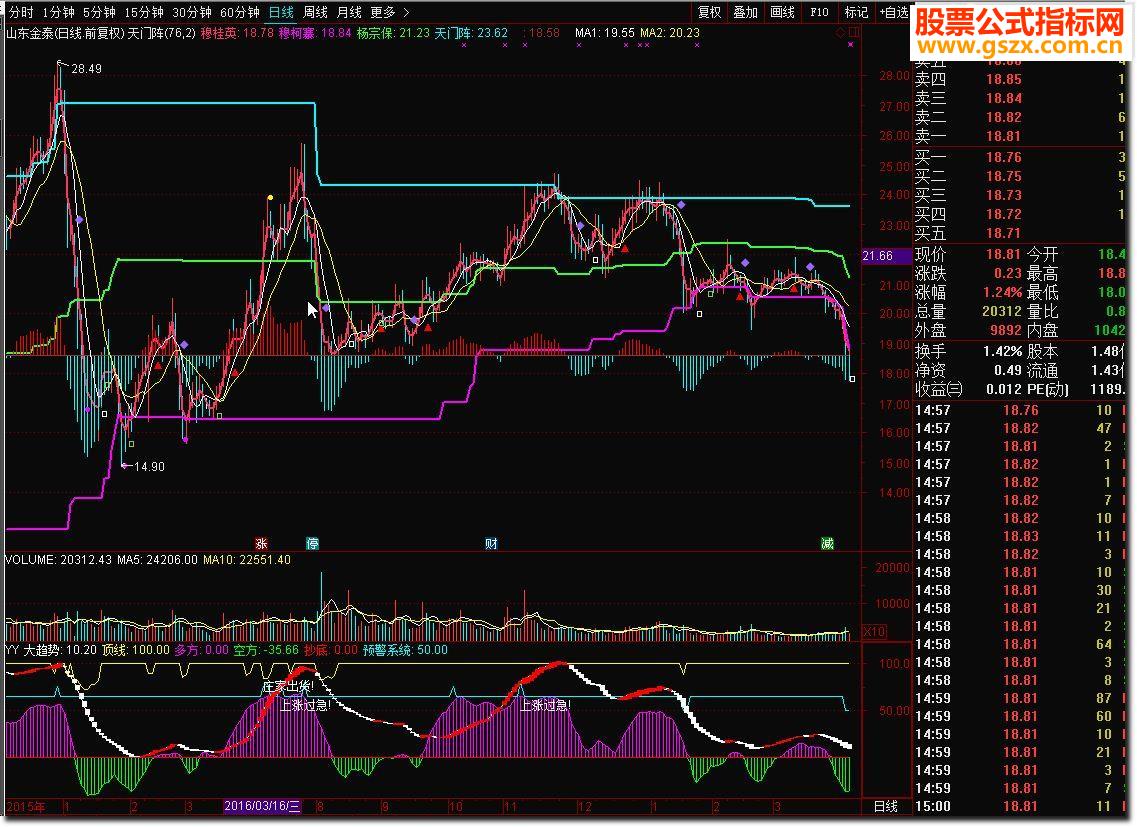
Task: Switch to 30分钟 chart period
Action: pyautogui.click(x=191, y=12)
